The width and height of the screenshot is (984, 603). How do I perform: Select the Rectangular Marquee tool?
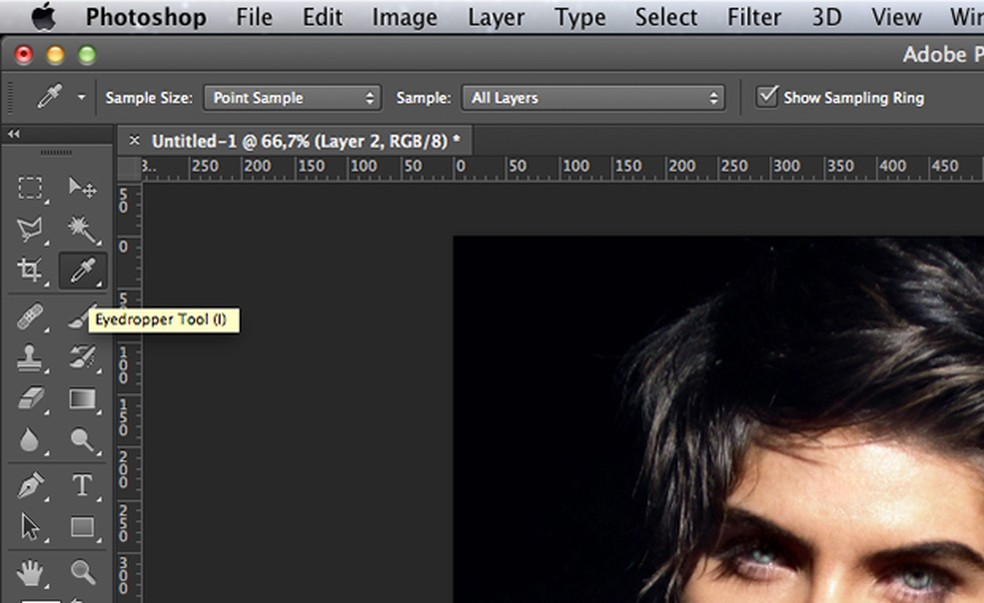click(x=29, y=188)
